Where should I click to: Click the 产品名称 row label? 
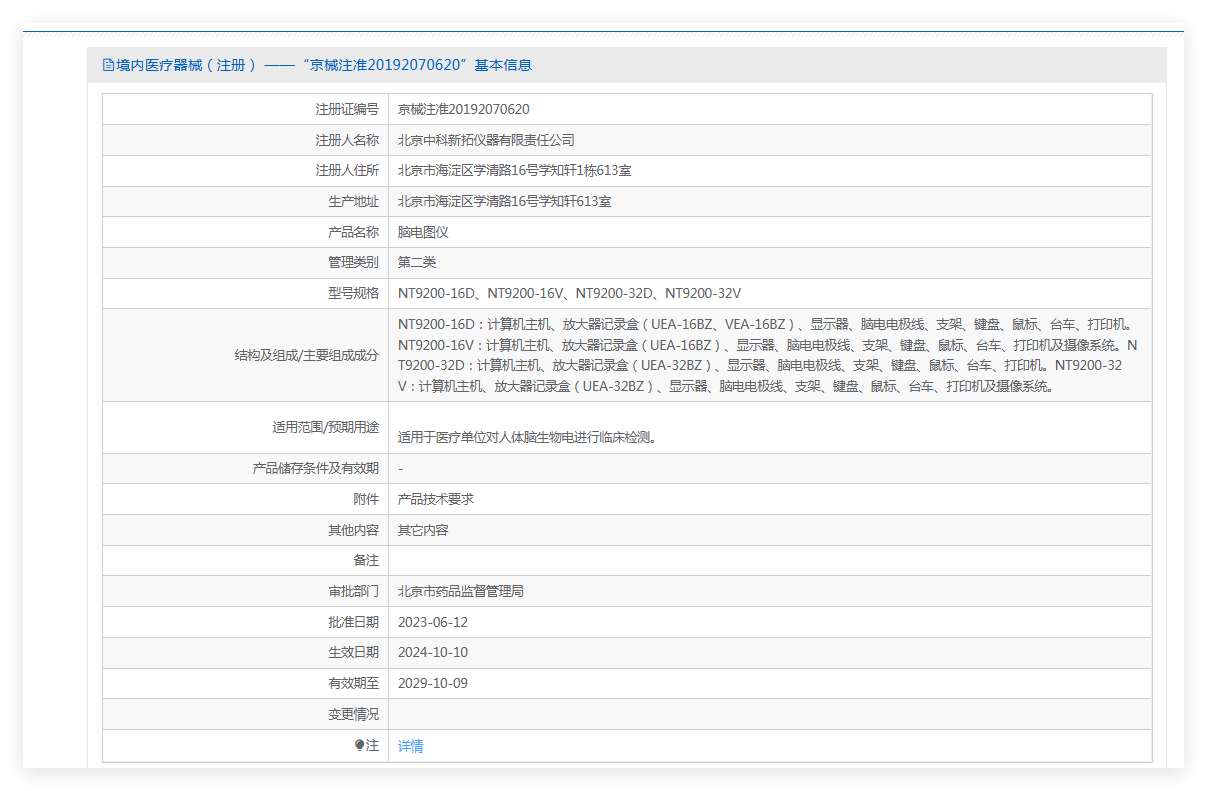[x=354, y=232]
